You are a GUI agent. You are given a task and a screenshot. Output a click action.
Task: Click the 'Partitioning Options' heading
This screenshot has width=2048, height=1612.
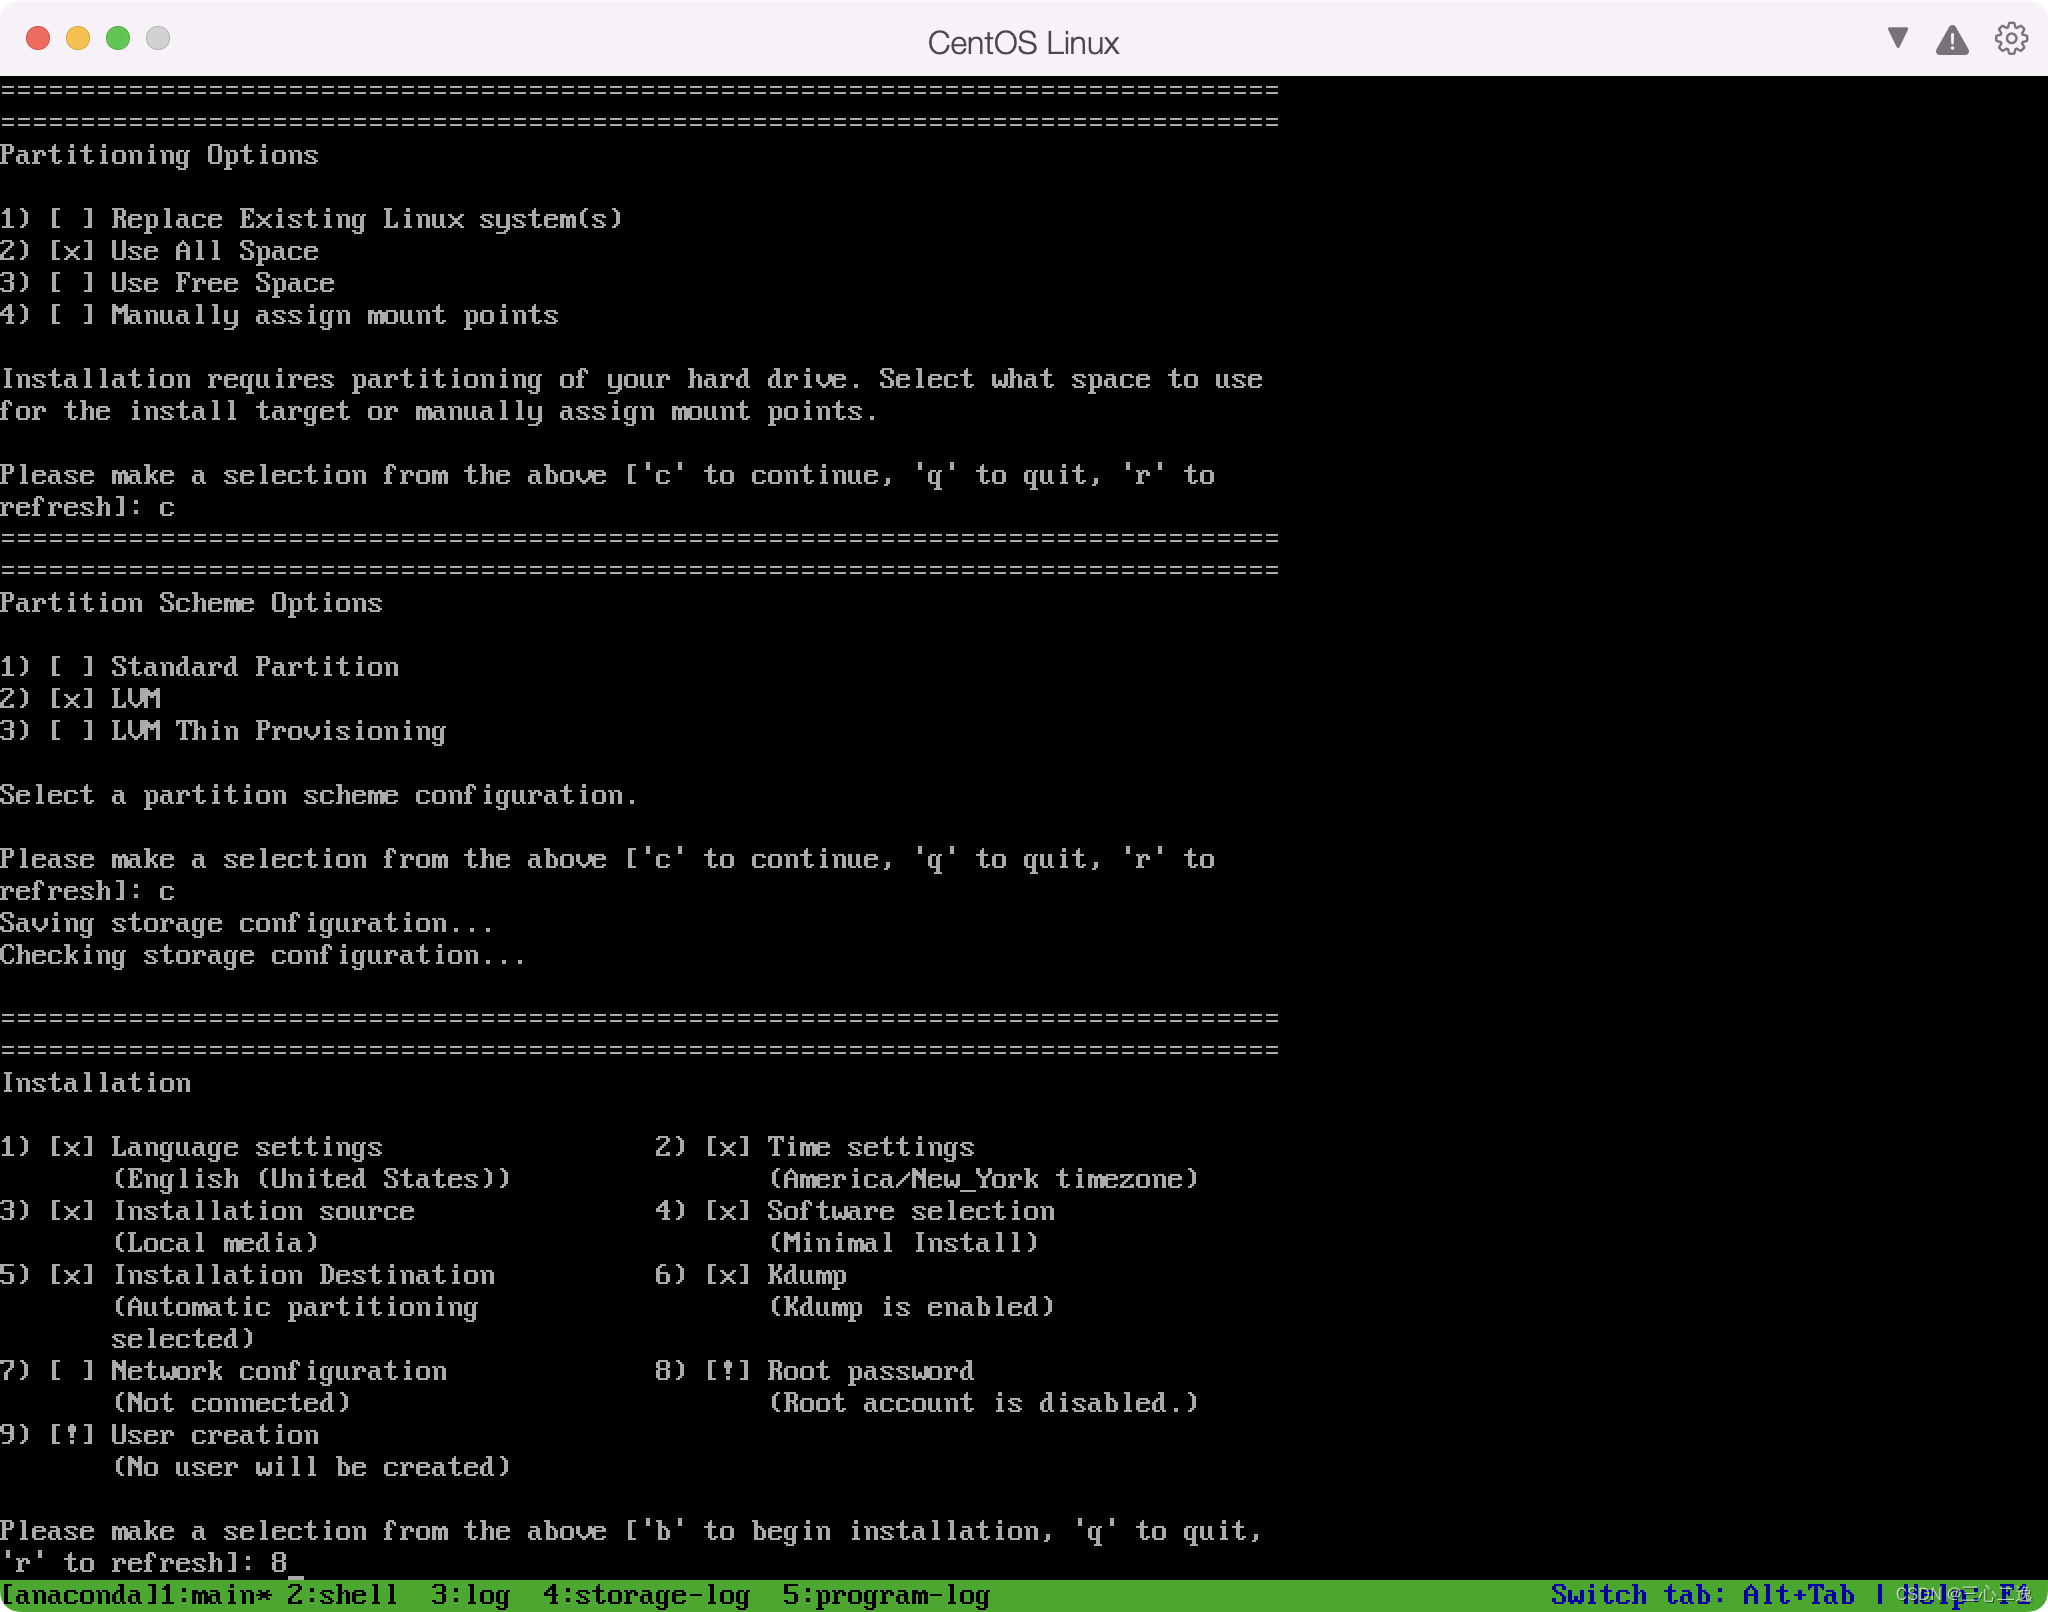[x=159, y=155]
